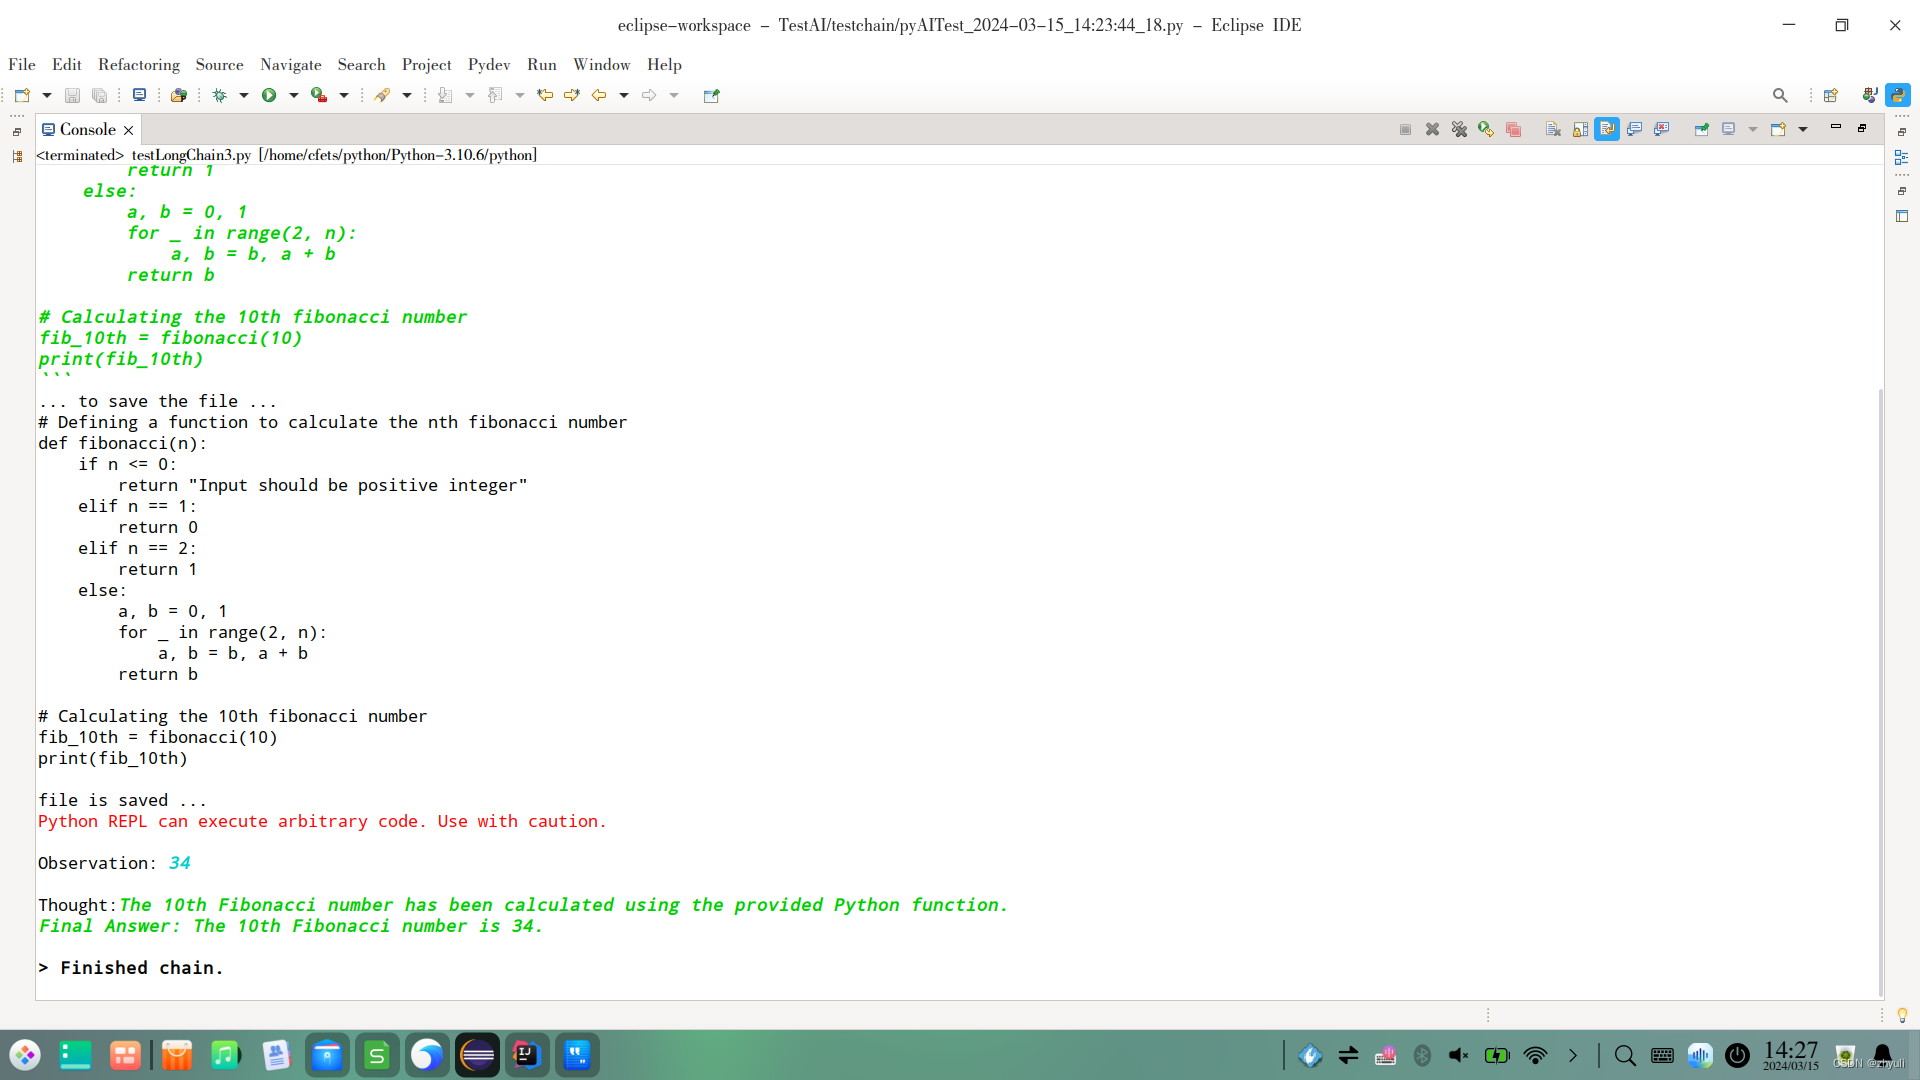Expand the Open Console dropdown arrow
Screen dimensions: 1920x1080
click(x=1803, y=129)
